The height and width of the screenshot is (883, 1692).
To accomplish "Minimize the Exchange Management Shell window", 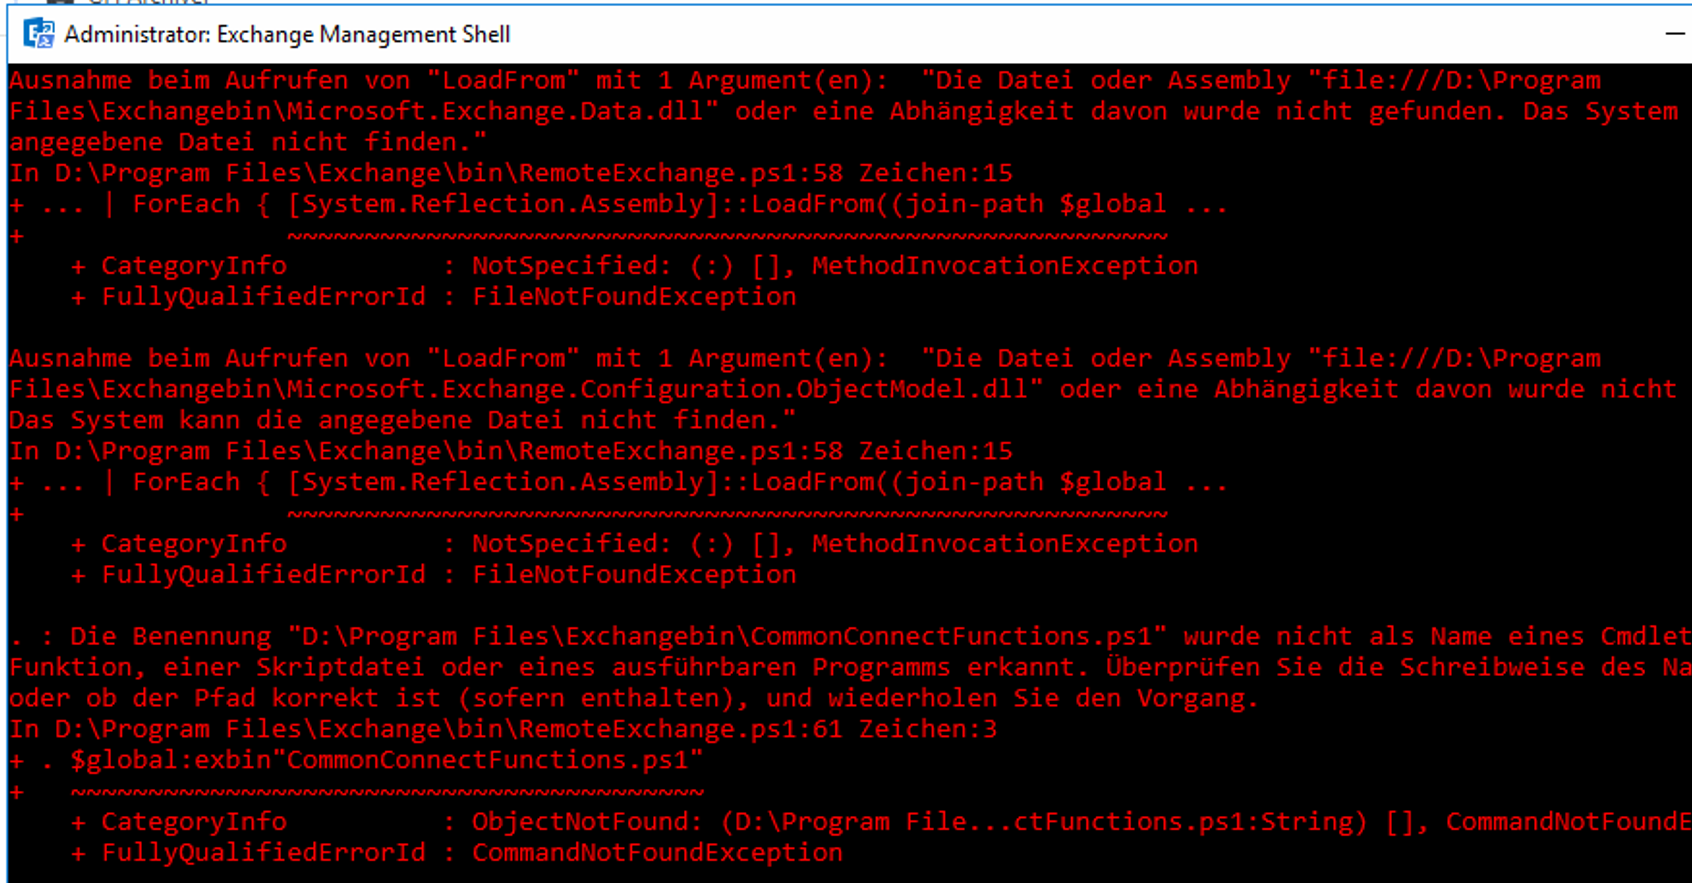I will (1675, 34).
